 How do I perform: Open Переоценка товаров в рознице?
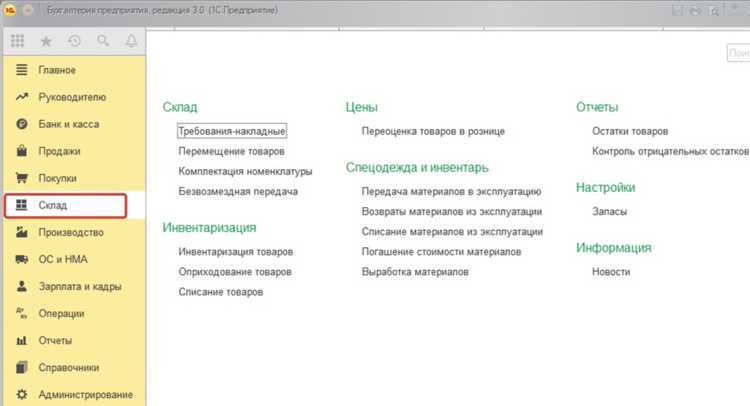click(433, 131)
